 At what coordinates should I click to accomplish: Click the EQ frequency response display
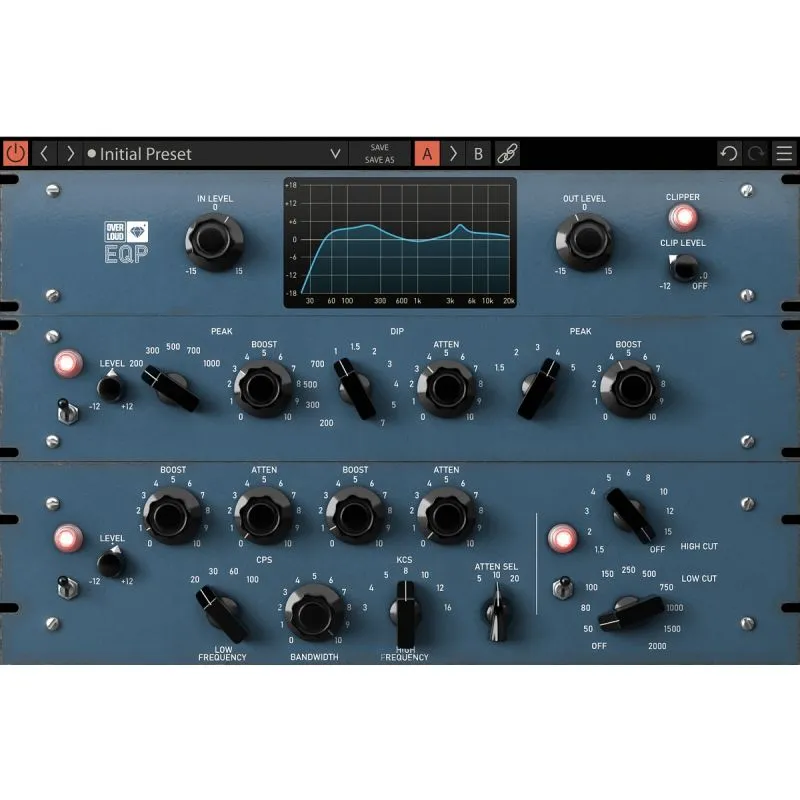pyautogui.click(x=400, y=243)
